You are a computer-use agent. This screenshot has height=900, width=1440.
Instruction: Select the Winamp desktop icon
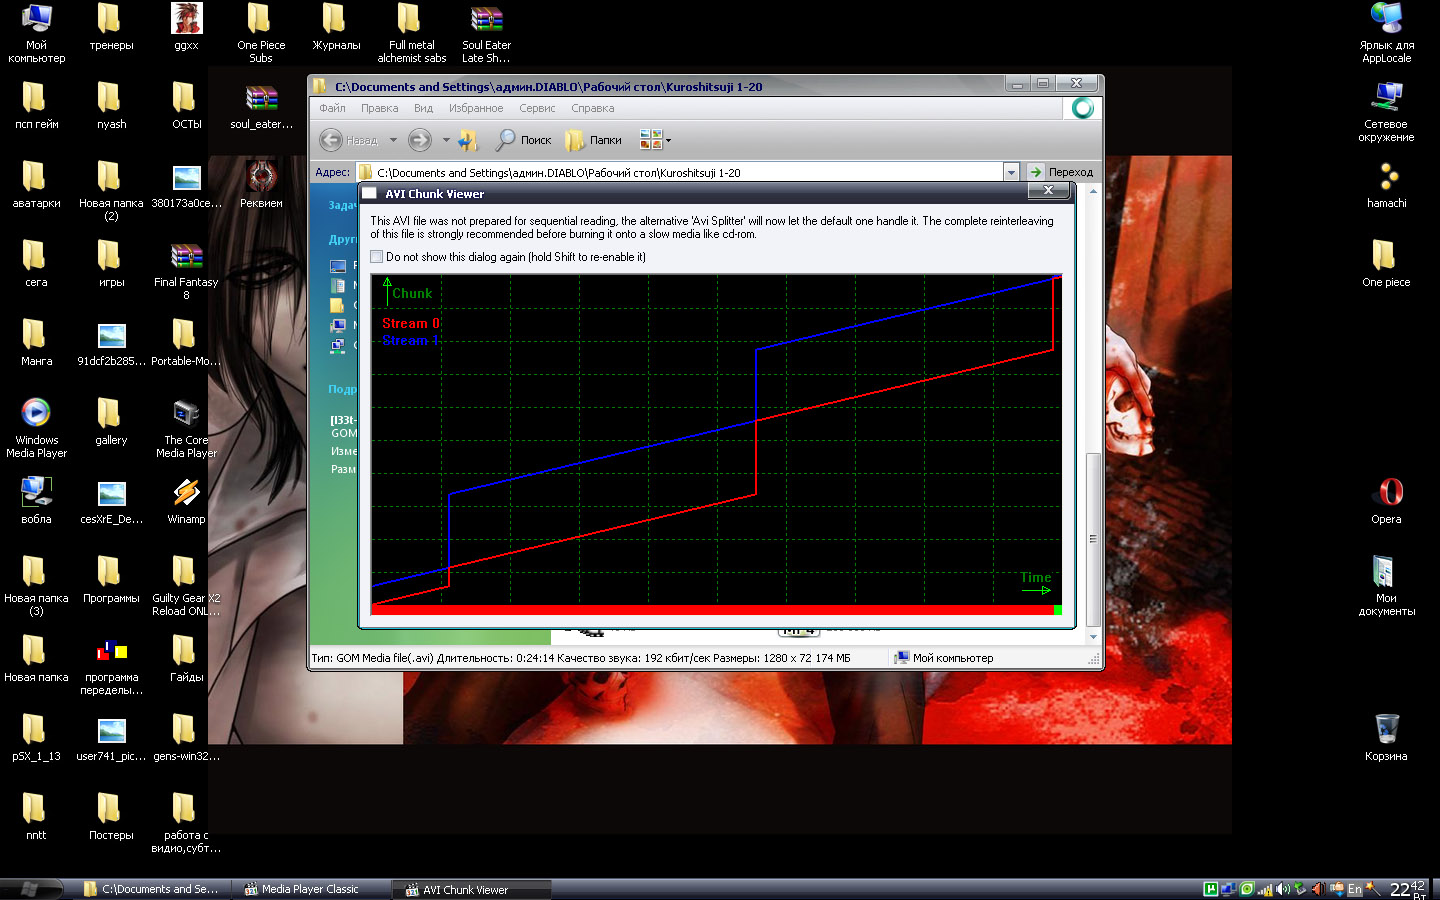pyautogui.click(x=186, y=501)
